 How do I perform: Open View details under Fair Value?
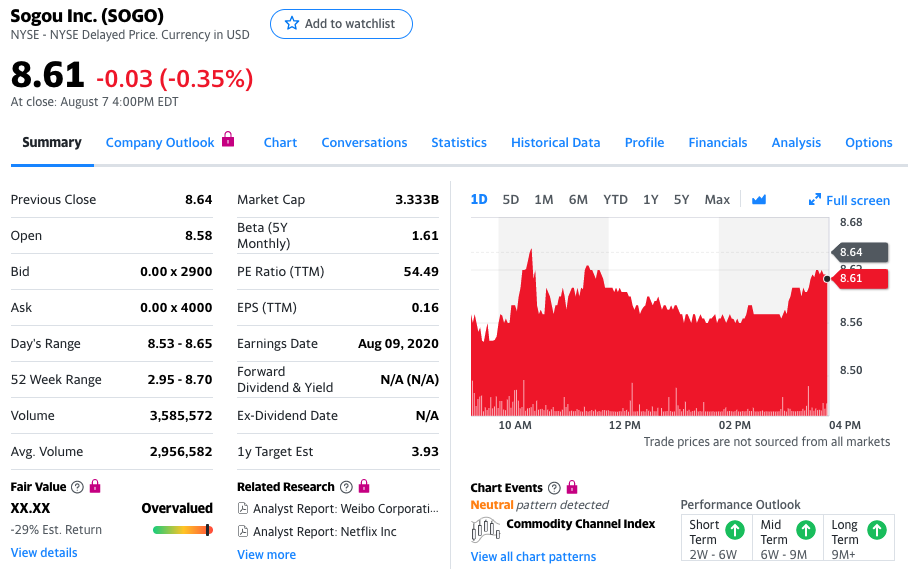44,553
